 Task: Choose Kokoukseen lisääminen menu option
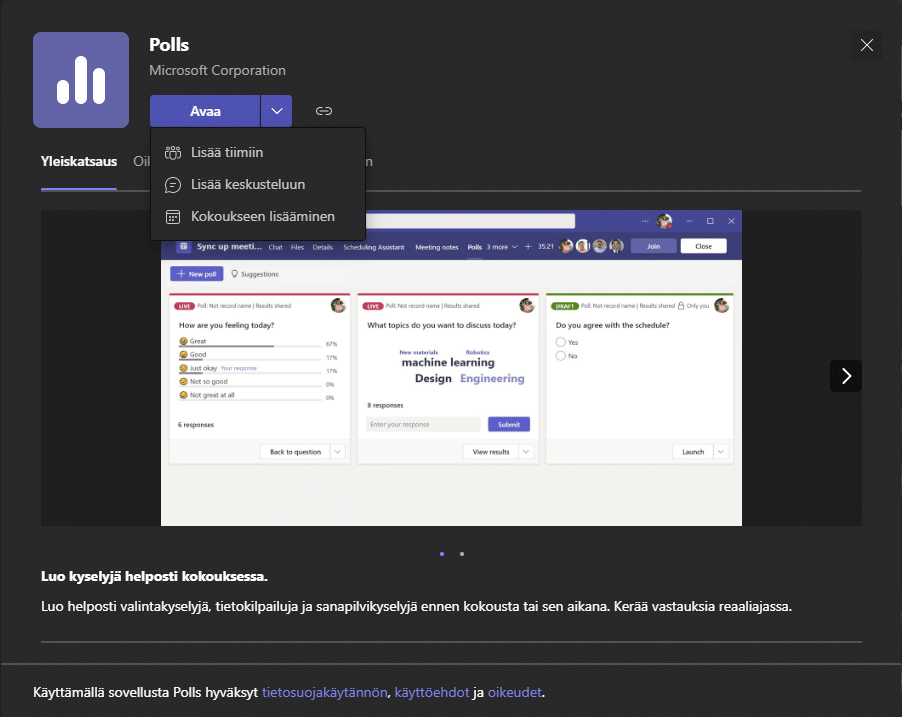click(x=258, y=217)
